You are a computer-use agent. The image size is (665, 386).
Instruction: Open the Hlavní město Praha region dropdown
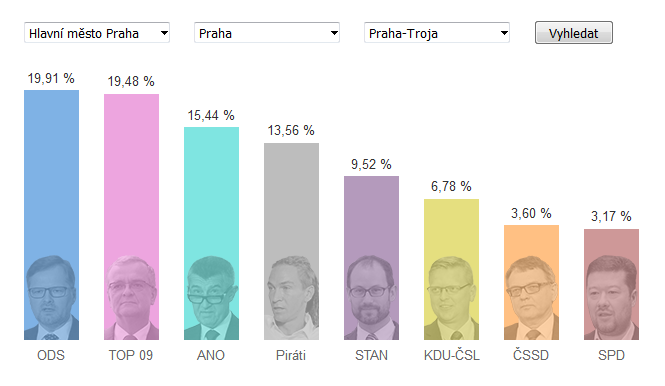97,33
